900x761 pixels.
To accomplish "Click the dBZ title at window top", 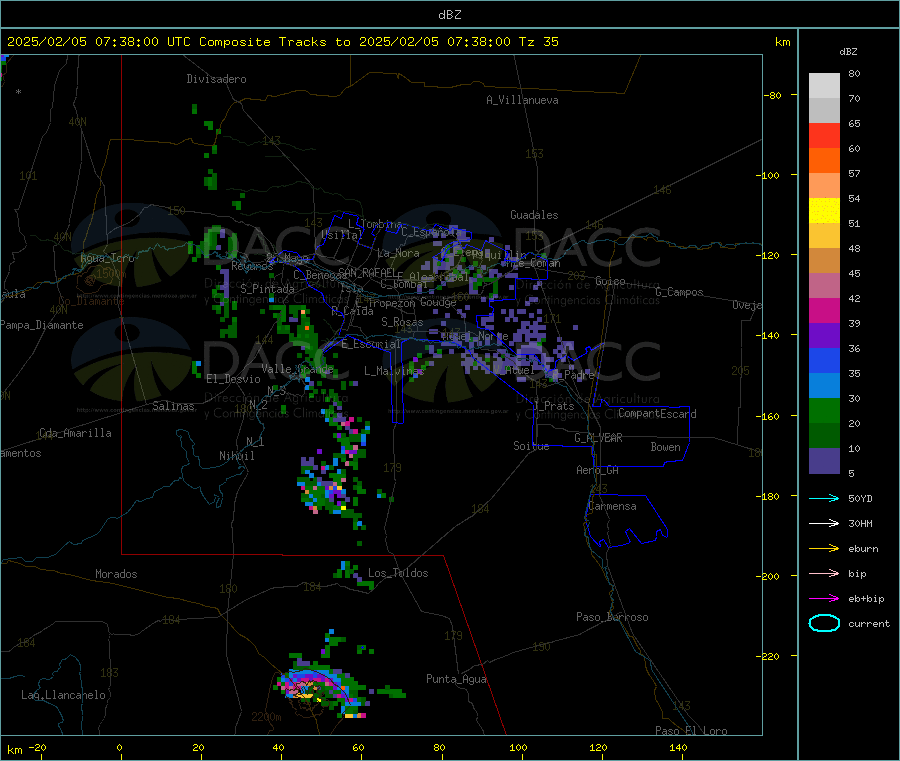I will pos(449,15).
